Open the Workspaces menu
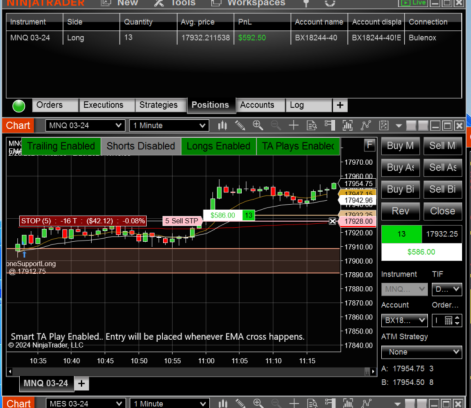This screenshot has height=408, width=471. tap(249, 3)
